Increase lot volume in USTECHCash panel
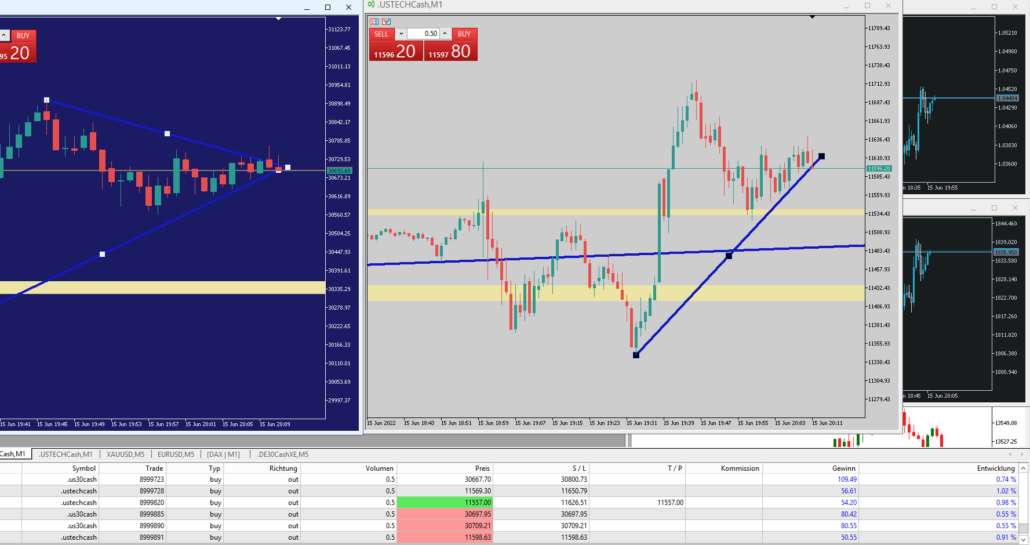 (x=447, y=34)
